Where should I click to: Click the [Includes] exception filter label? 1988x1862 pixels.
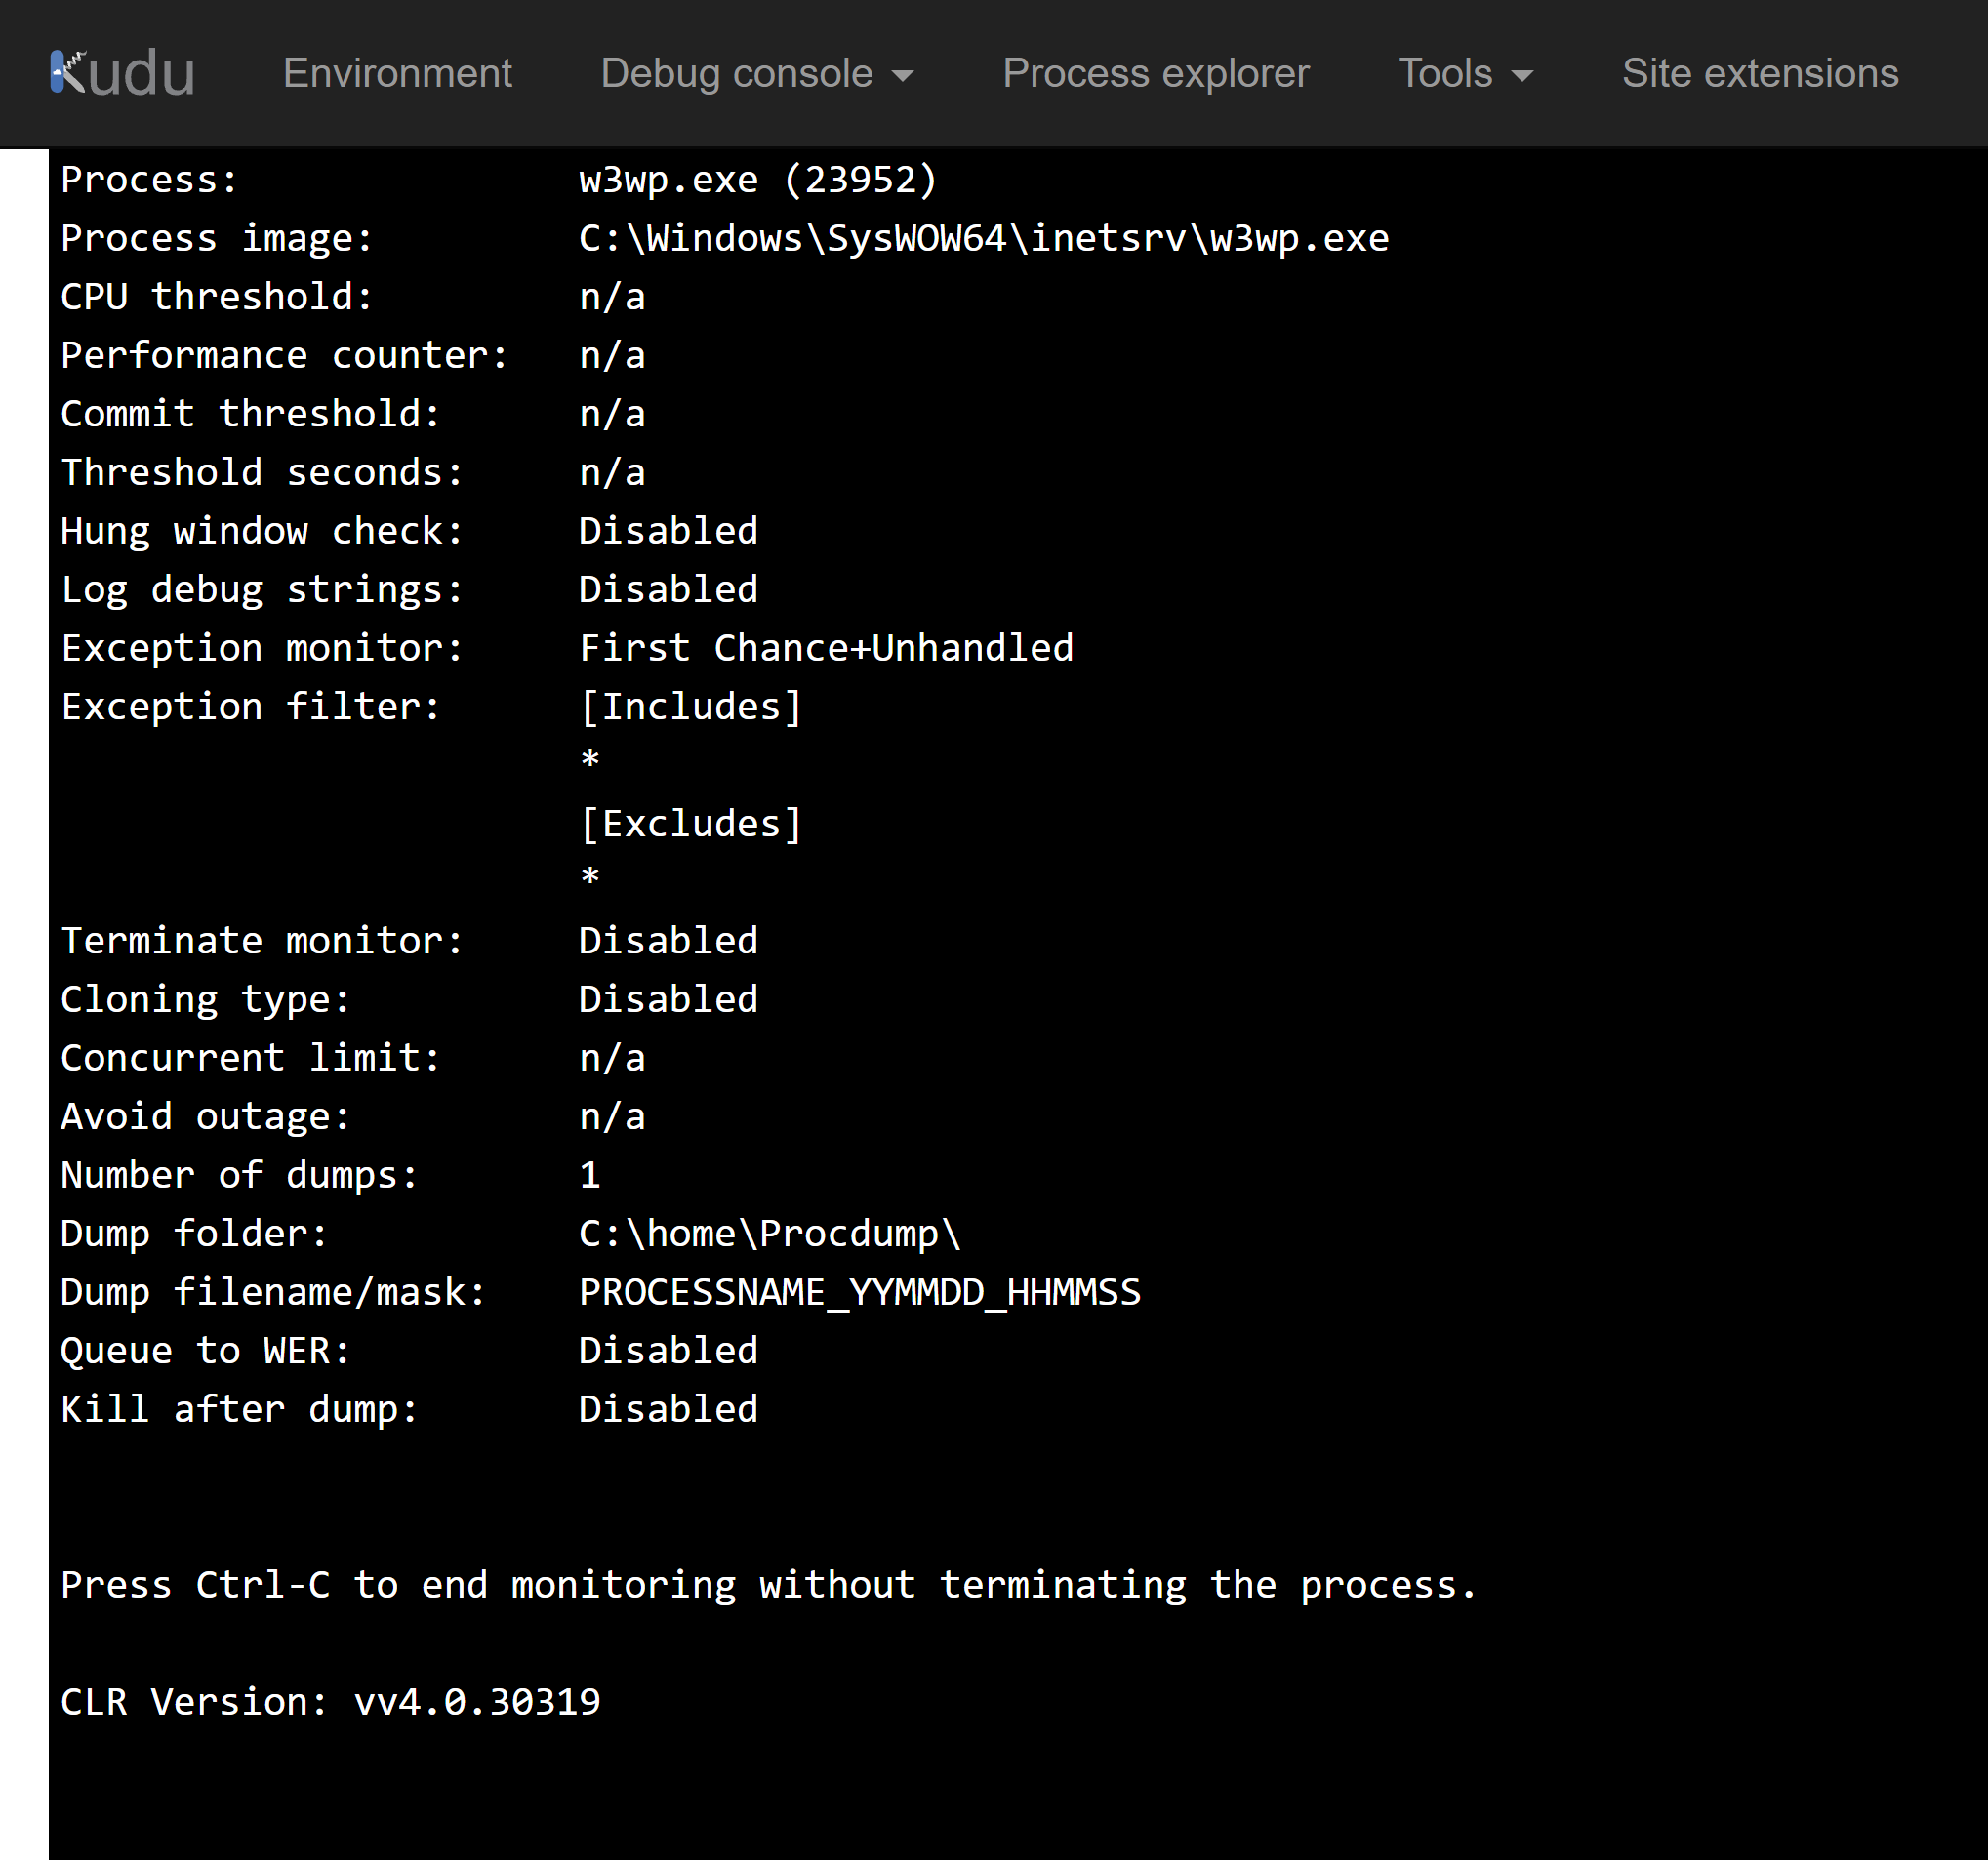pyautogui.click(x=690, y=705)
